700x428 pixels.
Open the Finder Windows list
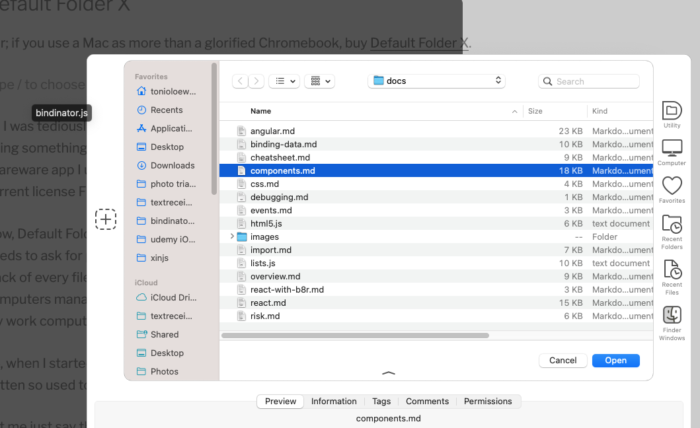[x=671, y=323]
